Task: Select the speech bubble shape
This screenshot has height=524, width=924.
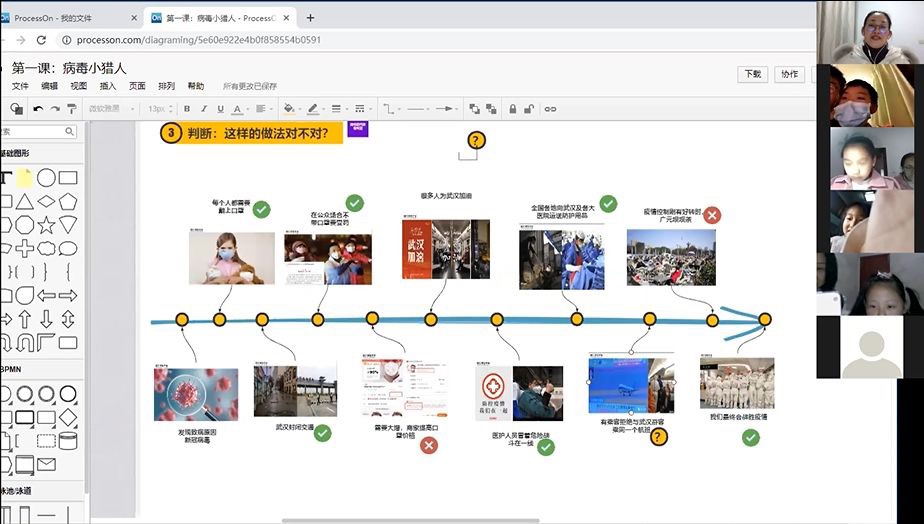Action: pyautogui.click(x=68, y=248)
